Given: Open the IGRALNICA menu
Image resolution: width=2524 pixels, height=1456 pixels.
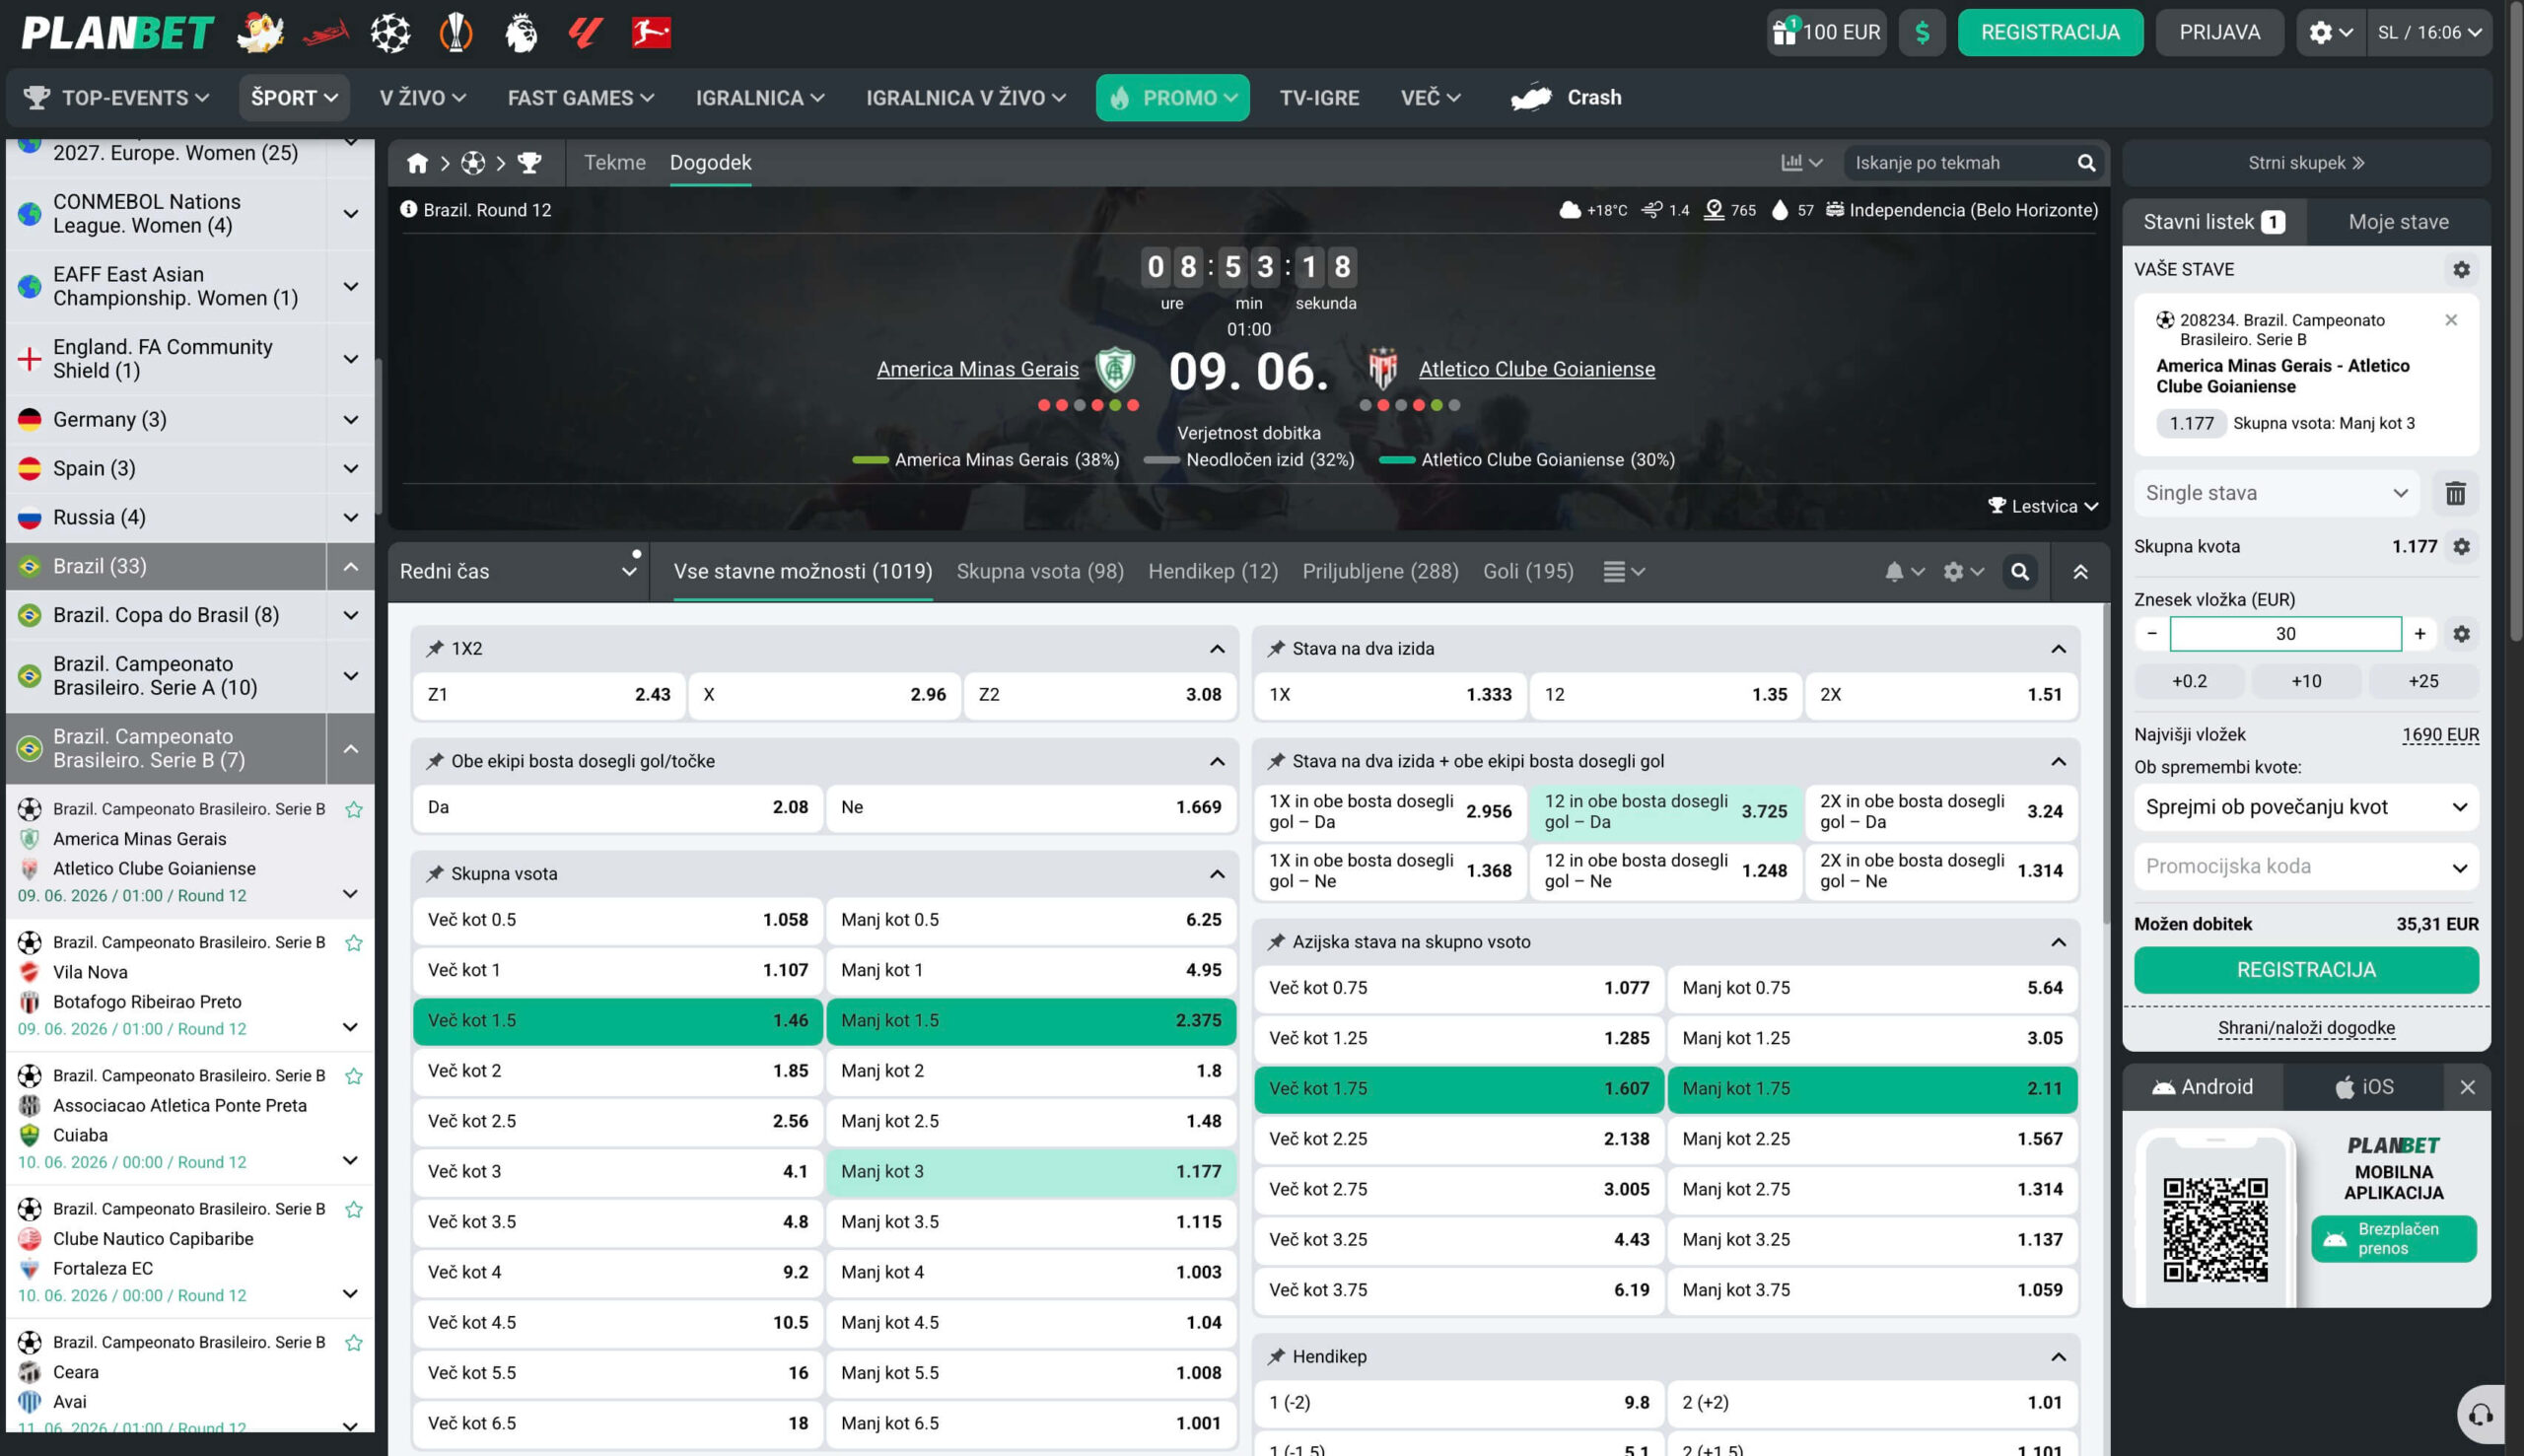Looking at the screenshot, I should pos(760,98).
